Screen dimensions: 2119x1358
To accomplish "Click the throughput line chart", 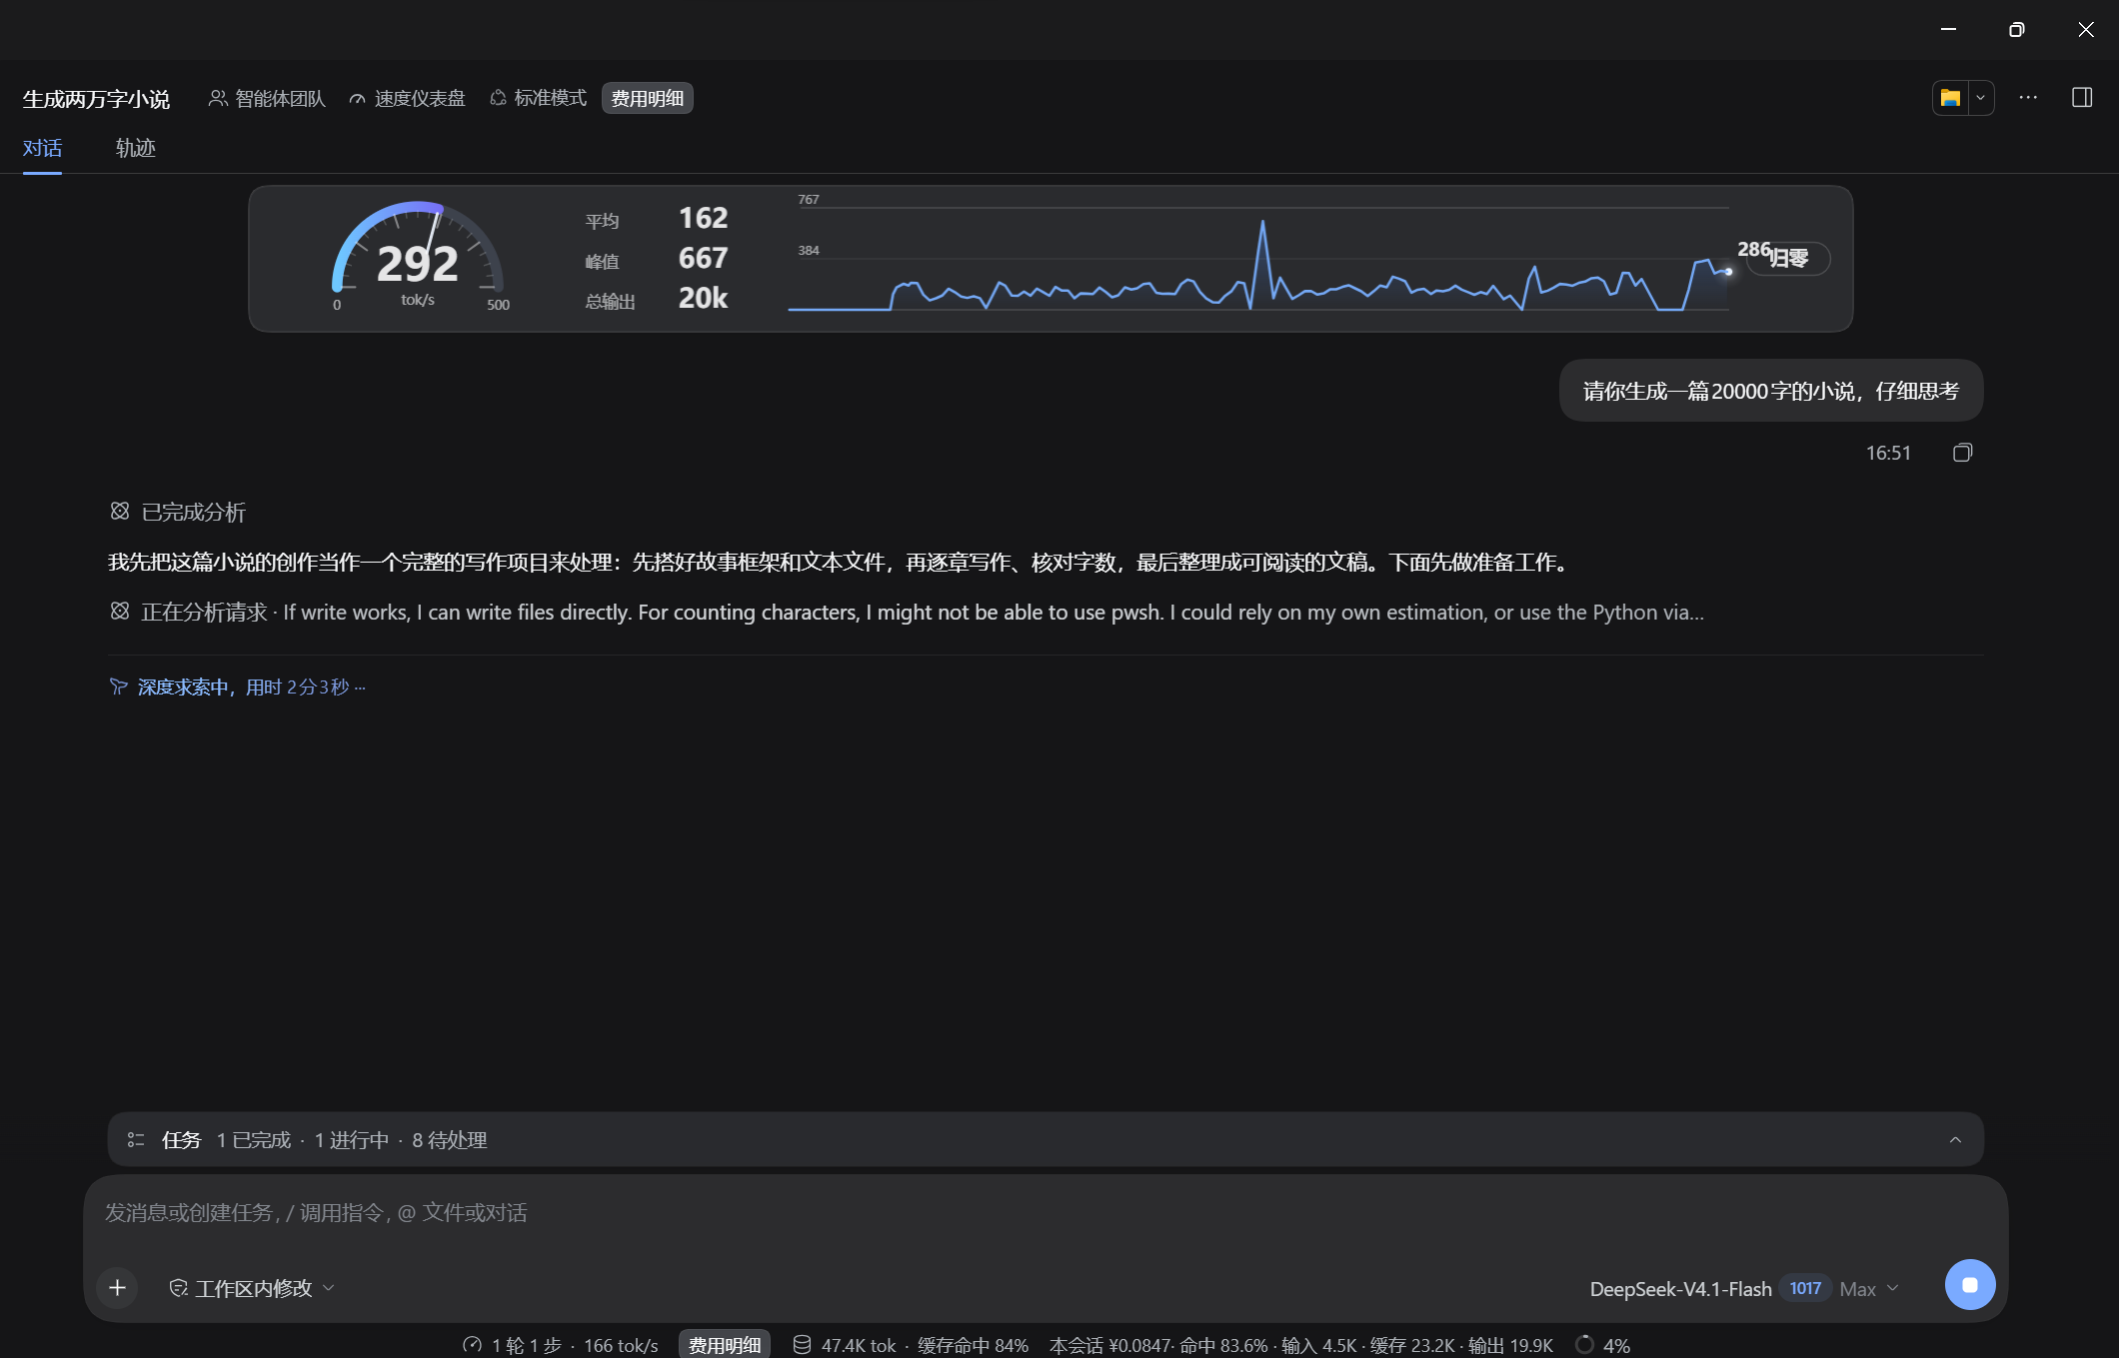I will point(1258,257).
